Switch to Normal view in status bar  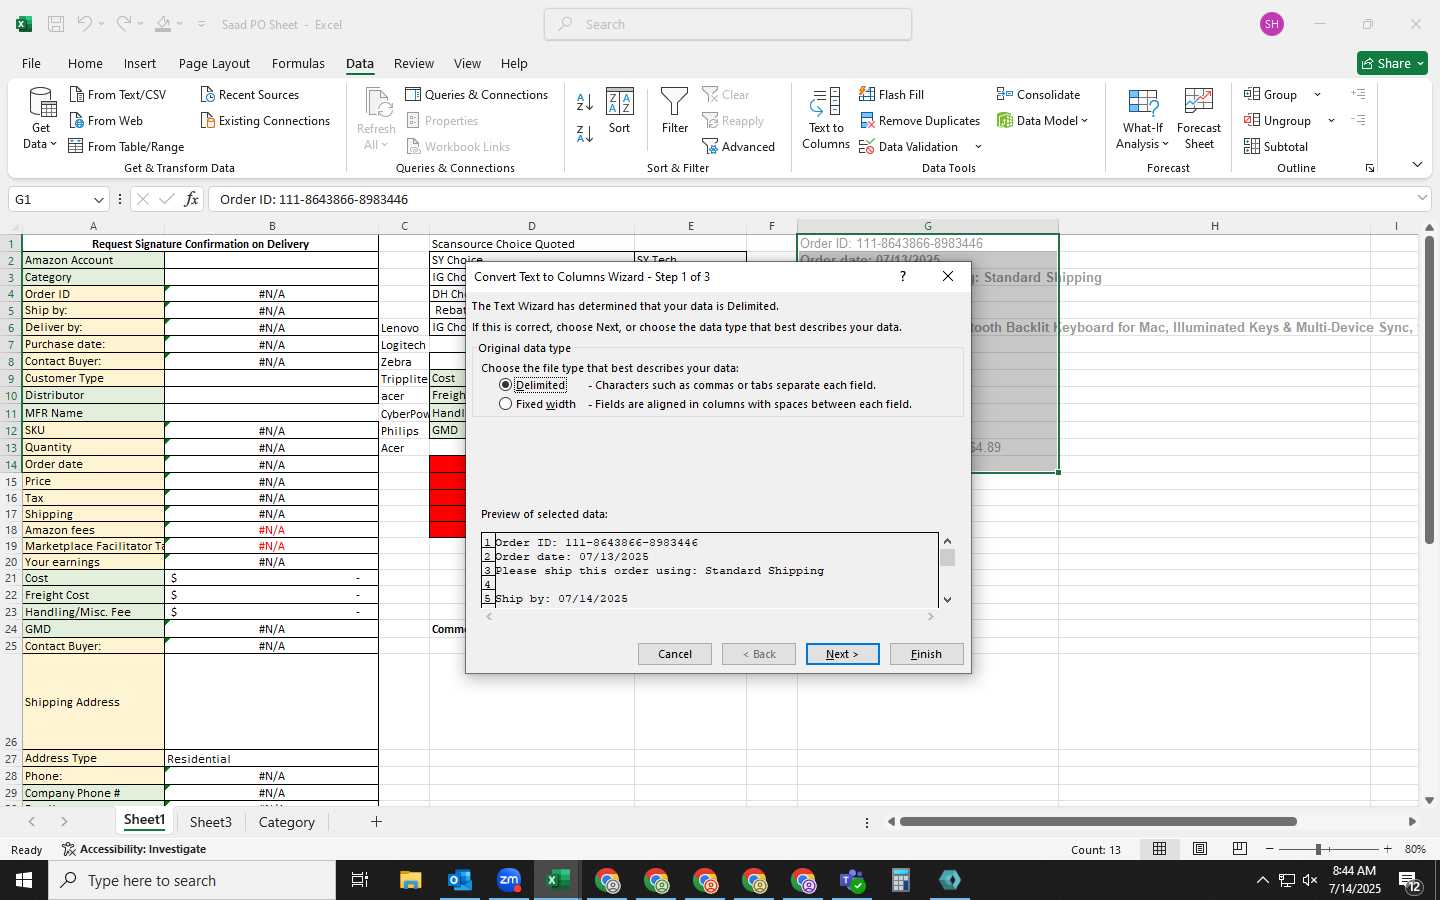[x=1160, y=849]
